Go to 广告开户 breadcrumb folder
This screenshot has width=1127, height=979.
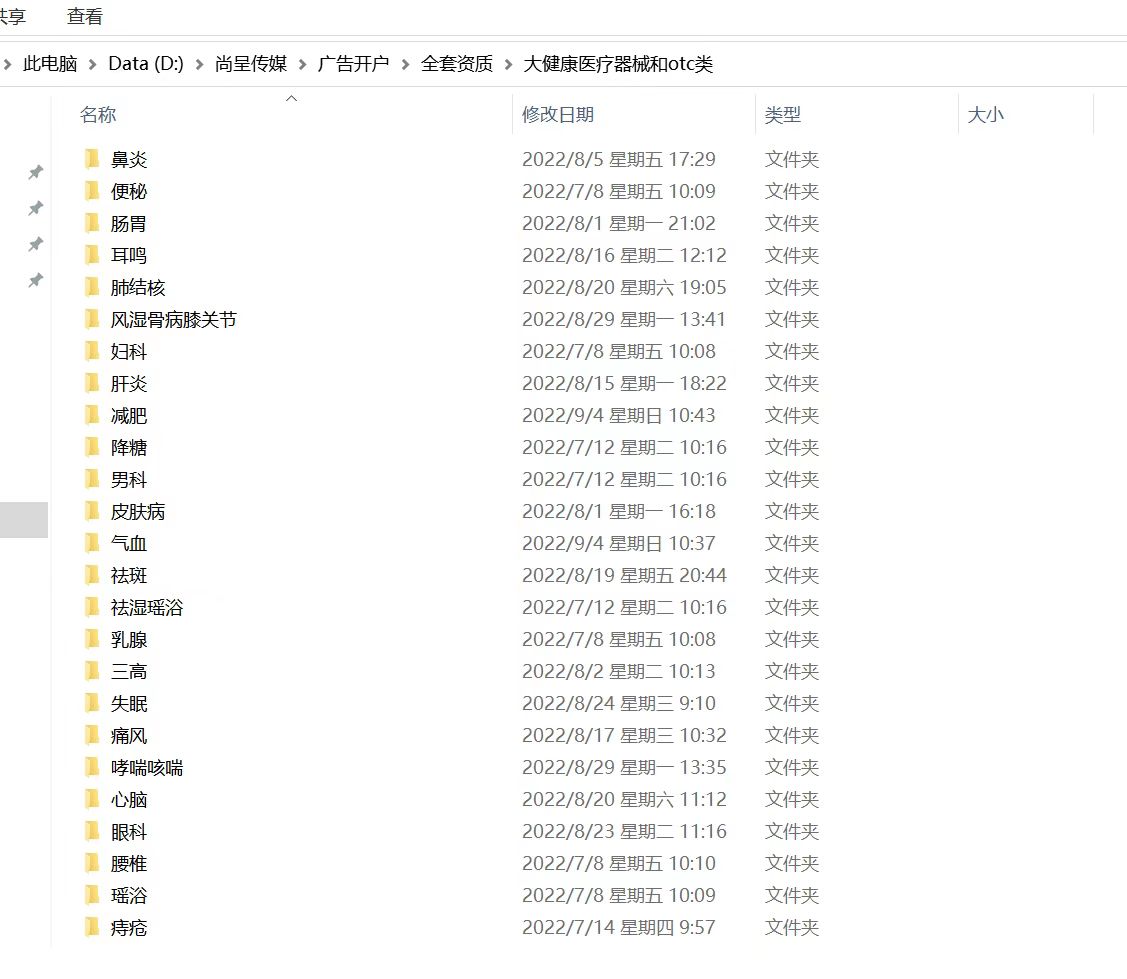(x=353, y=64)
